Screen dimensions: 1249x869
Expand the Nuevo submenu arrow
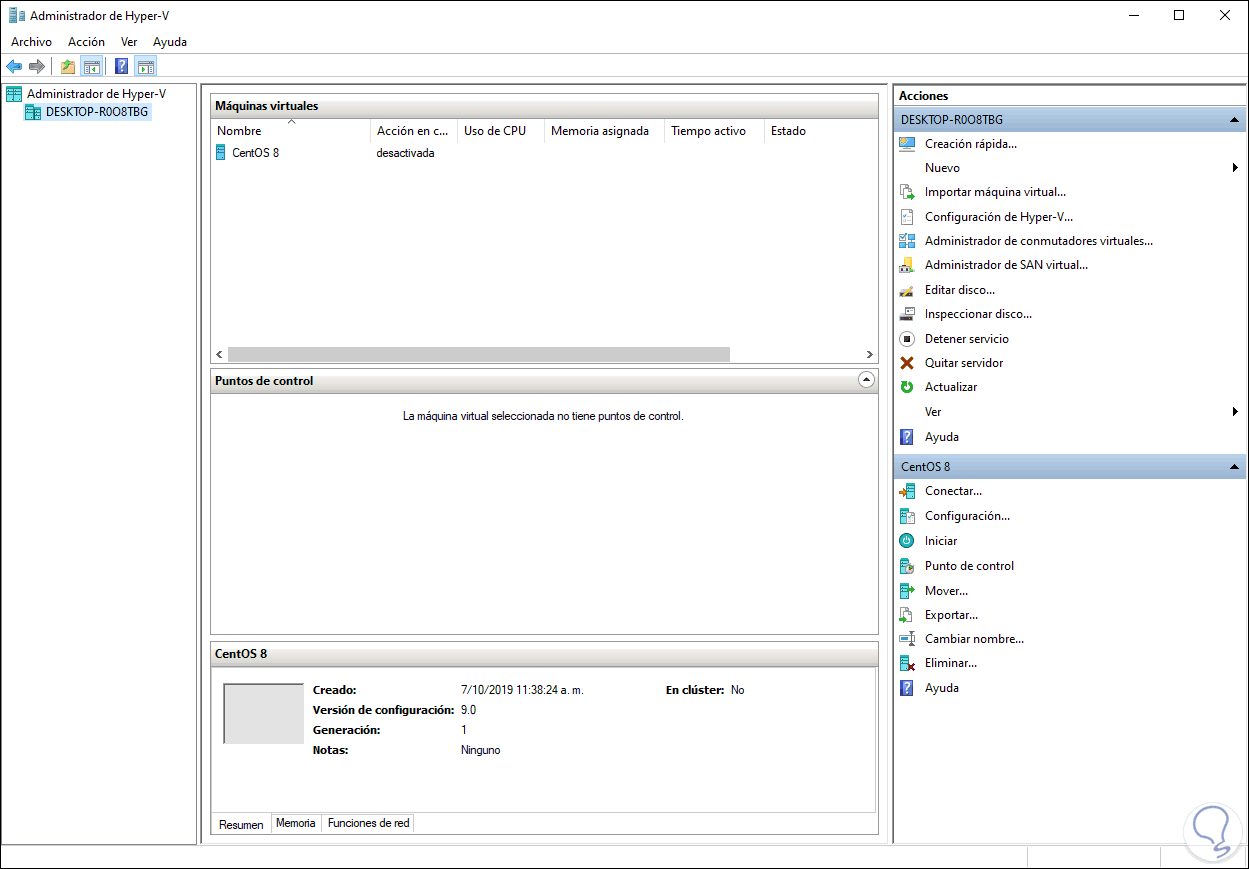point(1236,168)
